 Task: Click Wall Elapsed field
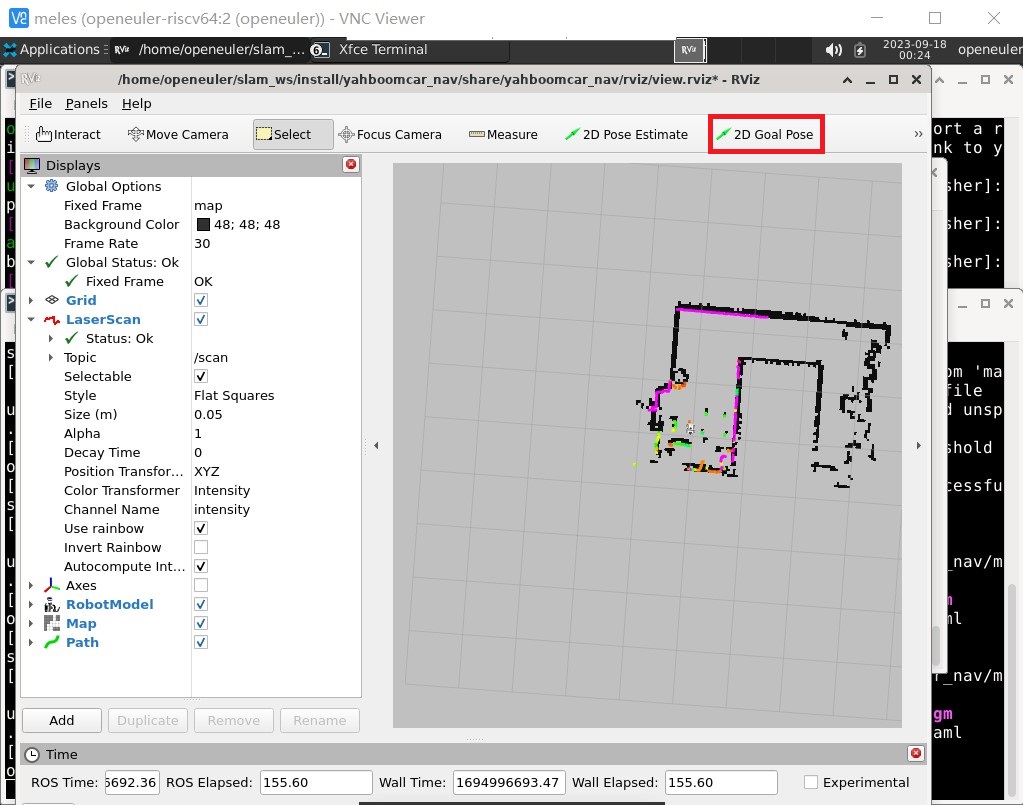click(721, 782)
